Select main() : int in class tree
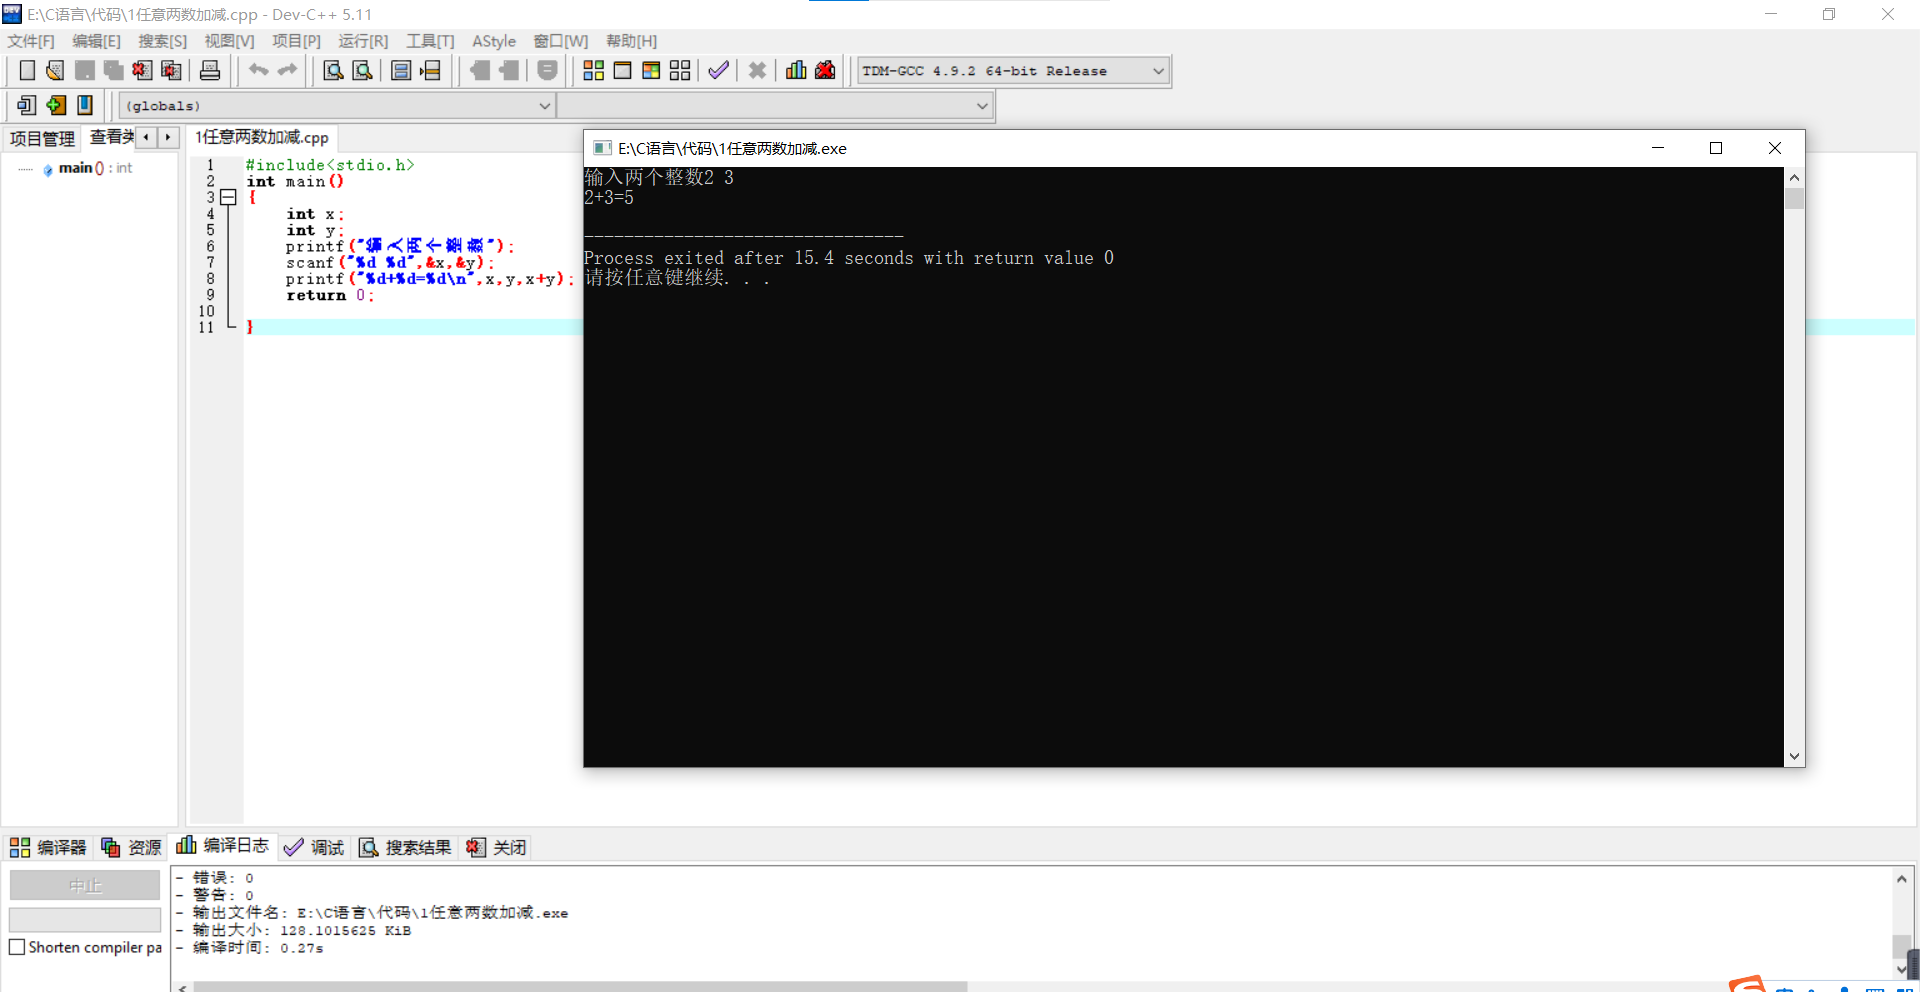The height and width of the screenshot is (992, 1920). click(95, 168)
